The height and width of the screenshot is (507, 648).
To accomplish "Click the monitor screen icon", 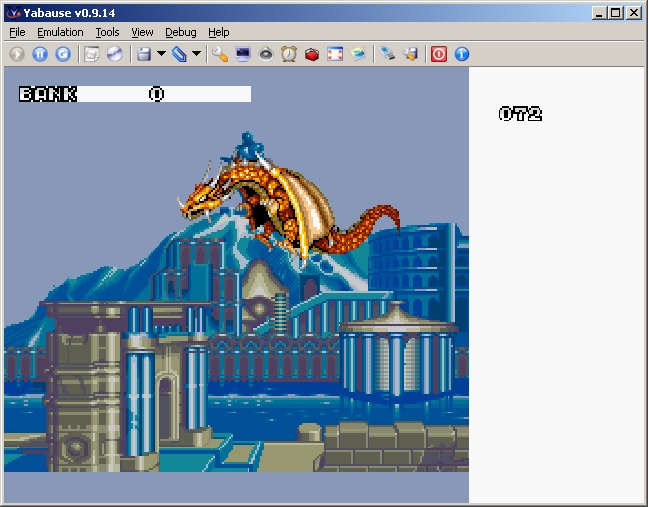I will (x=243, y=54).
